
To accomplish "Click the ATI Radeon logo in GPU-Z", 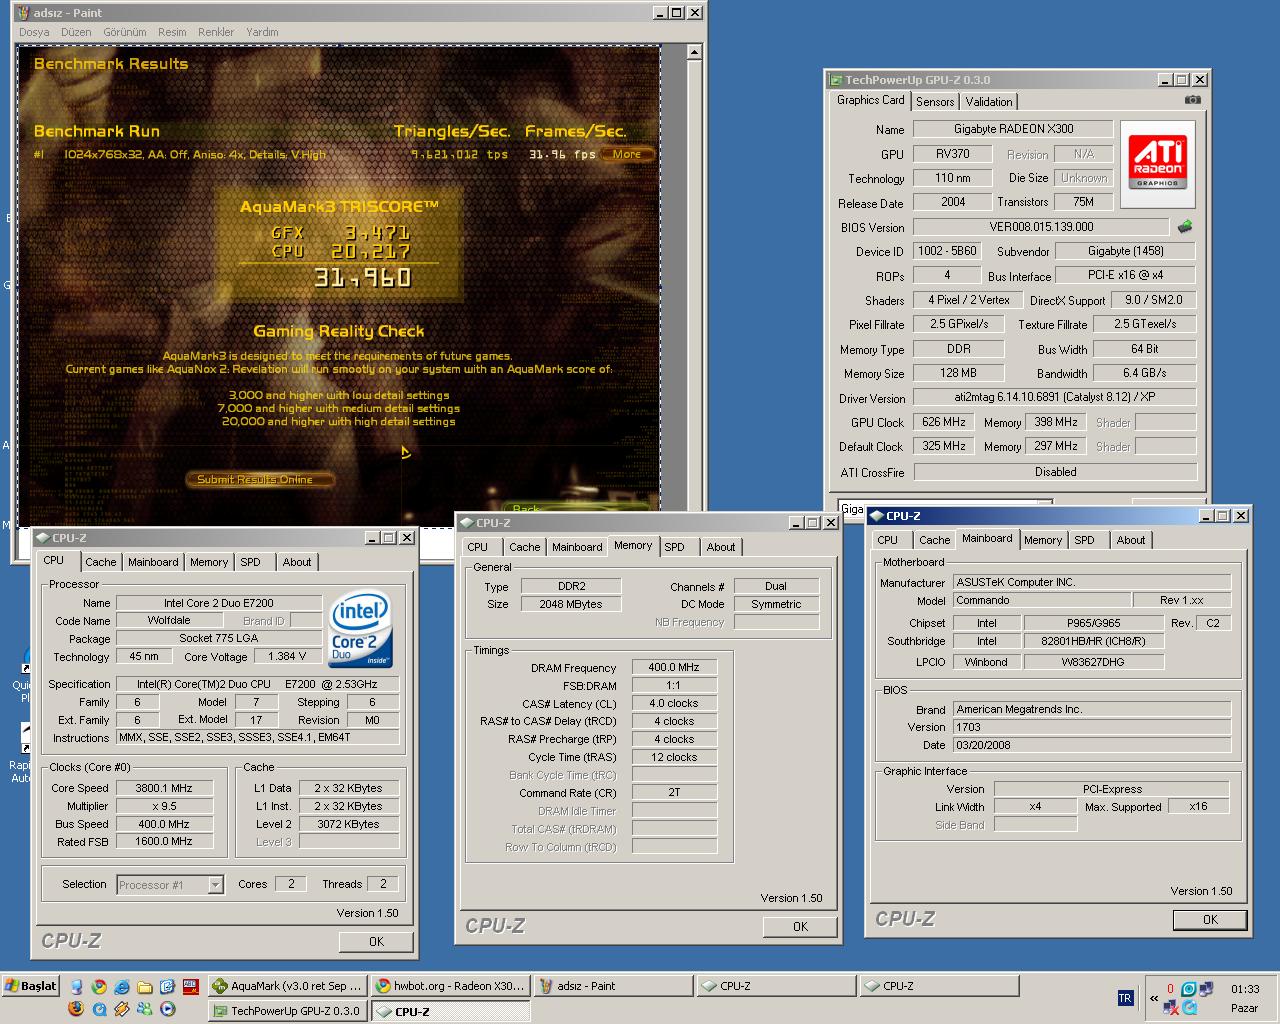I will pyautogui.click(x=1158, y=164).
